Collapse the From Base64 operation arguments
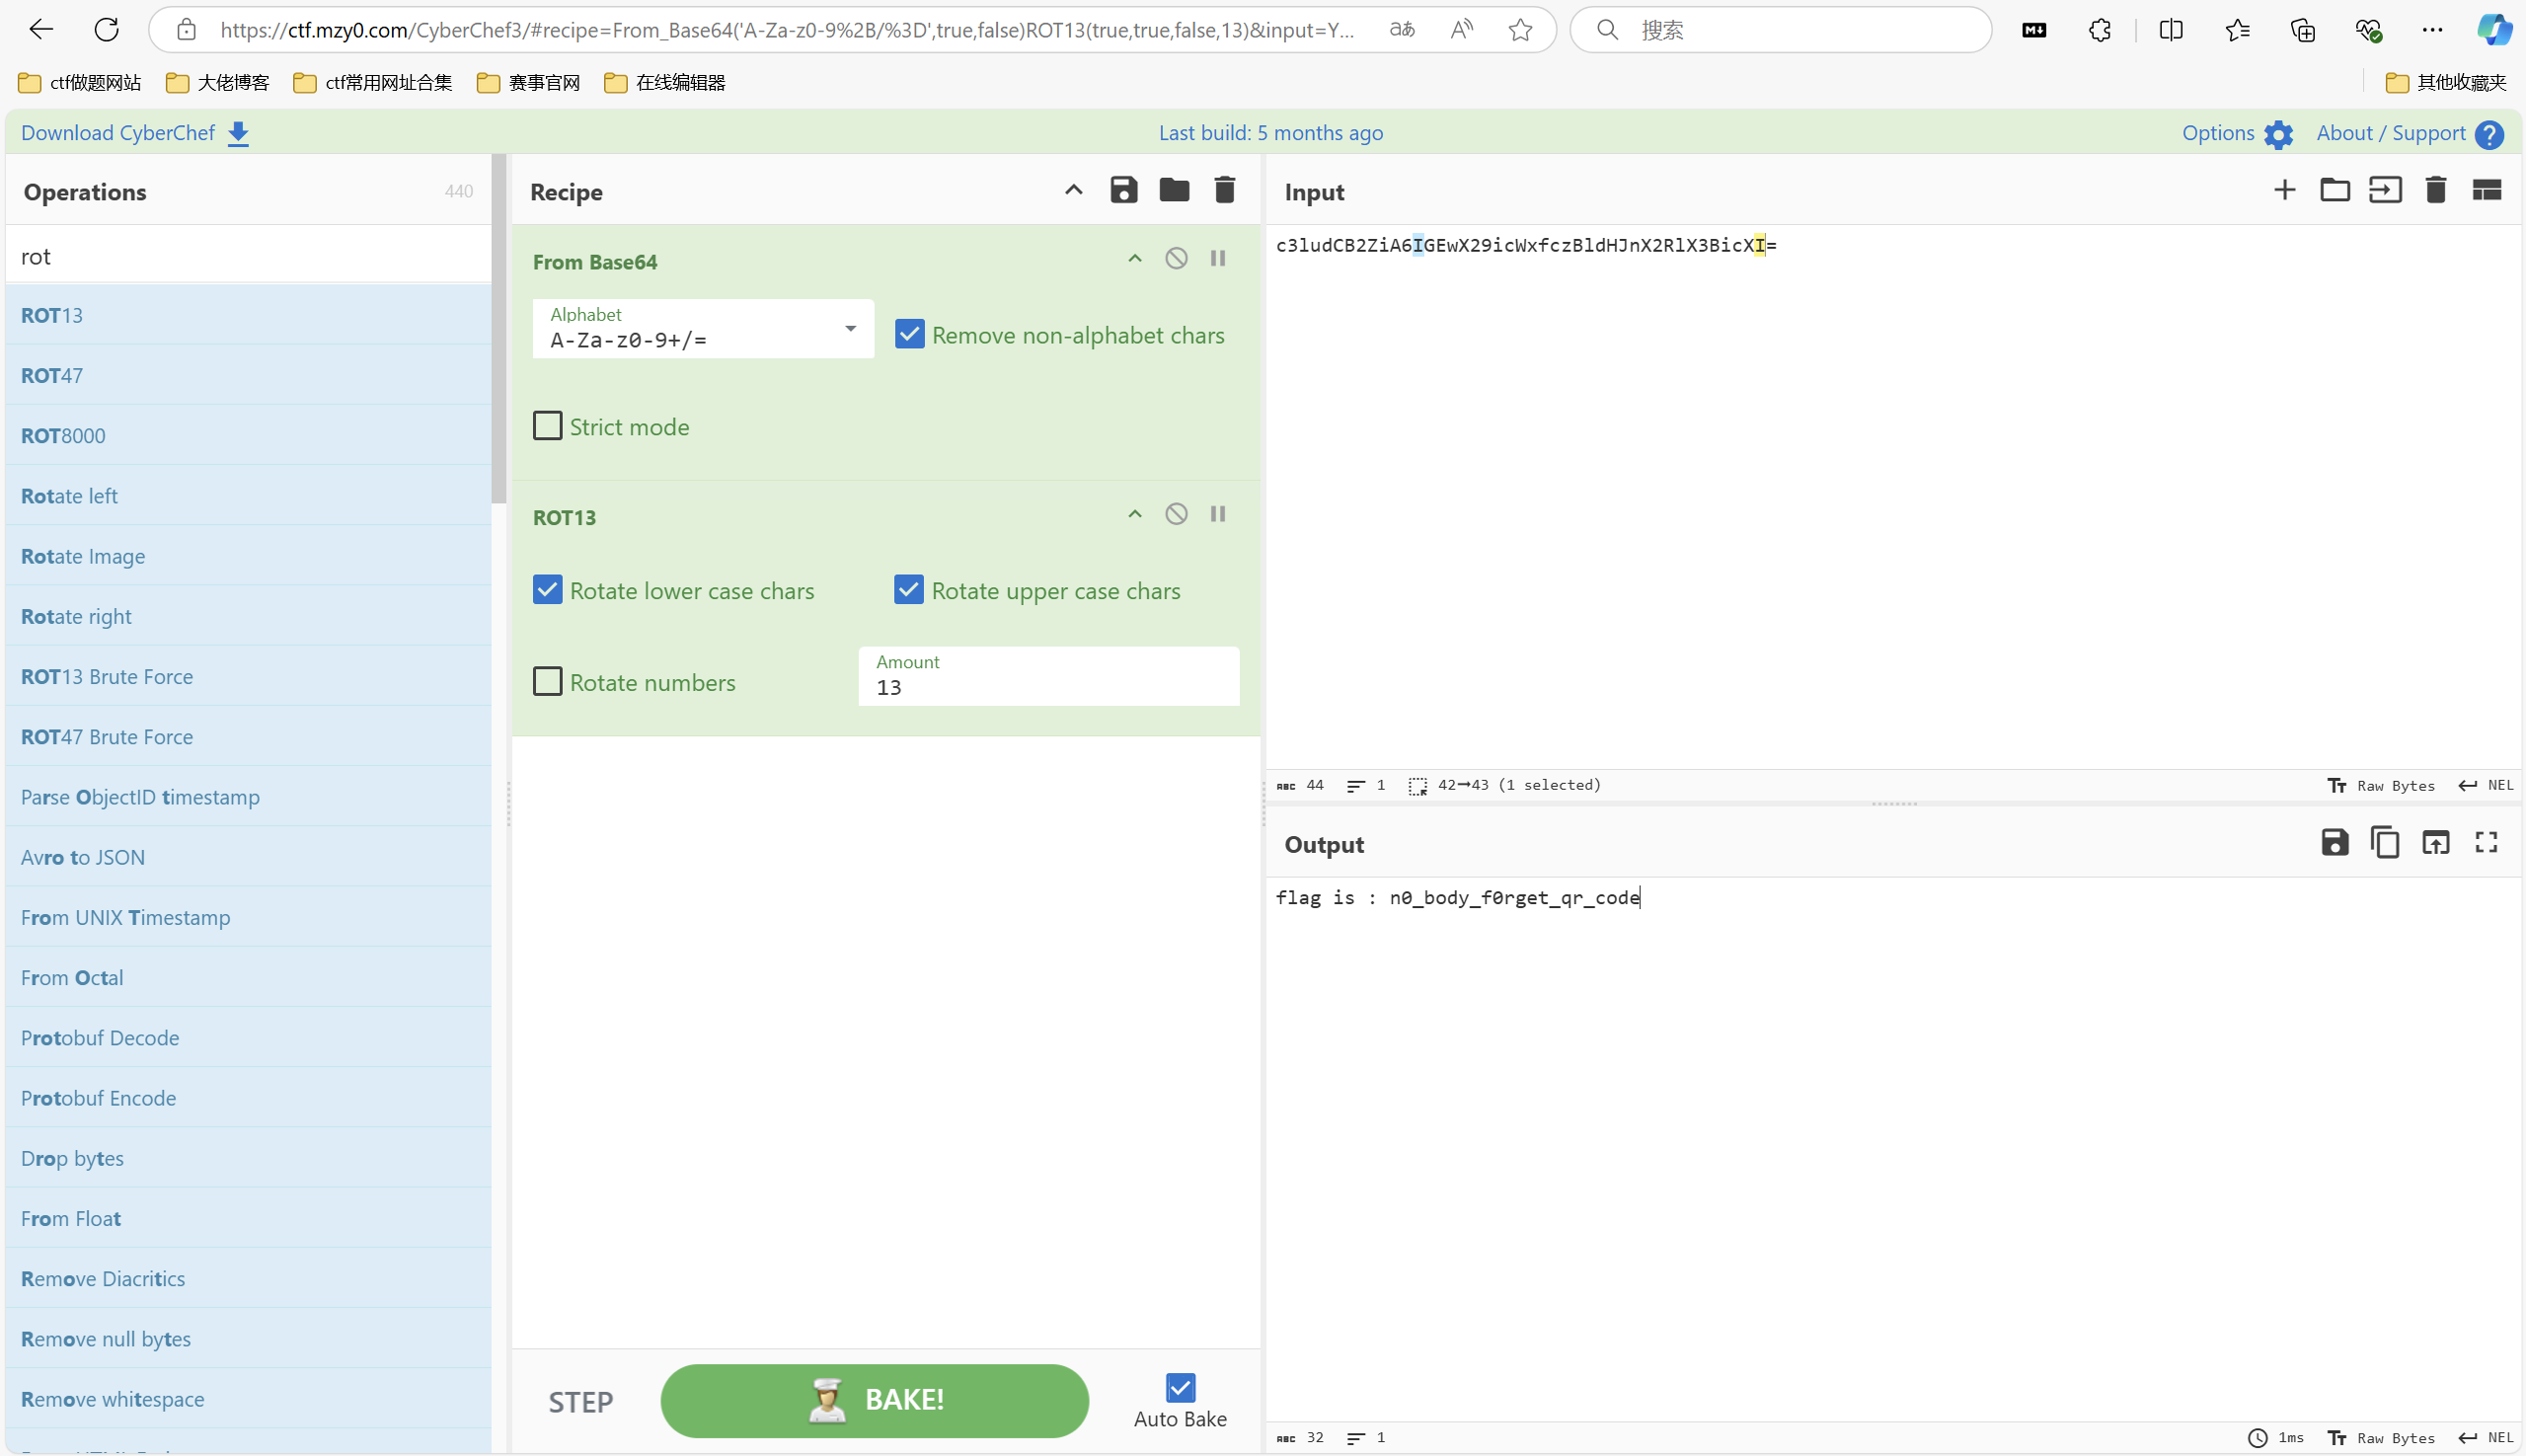Viewport: 2526px width, 1456px height. (x=1135, y=258)
